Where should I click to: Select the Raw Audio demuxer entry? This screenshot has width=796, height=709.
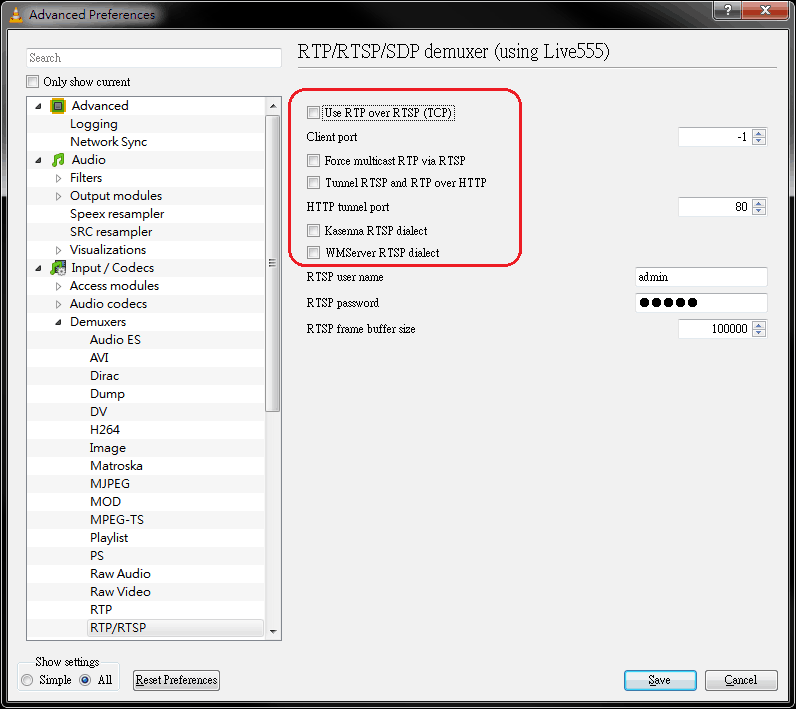coord(120,573)
